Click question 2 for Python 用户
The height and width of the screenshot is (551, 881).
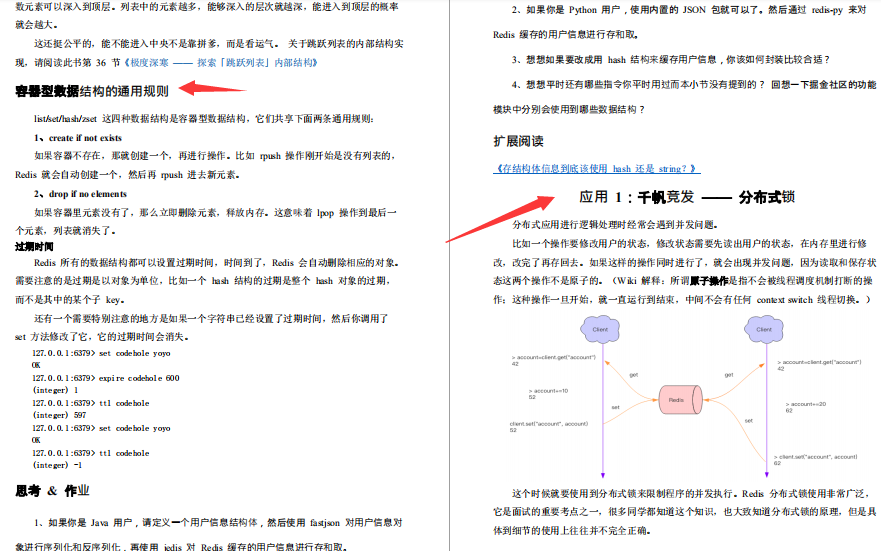[679, 22]
